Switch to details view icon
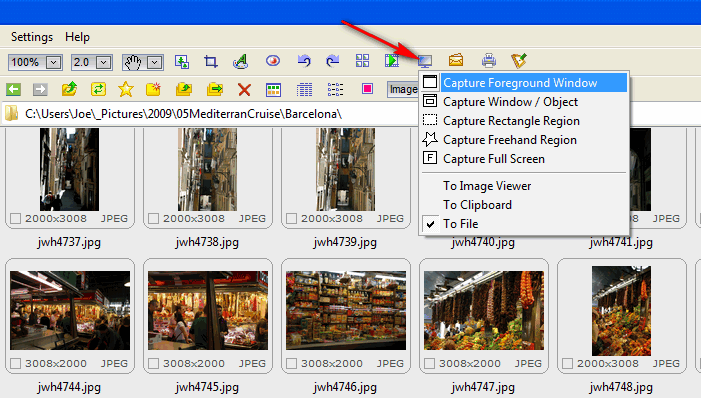Viewport: 701px width, 398px height. (x=304, y=90)
